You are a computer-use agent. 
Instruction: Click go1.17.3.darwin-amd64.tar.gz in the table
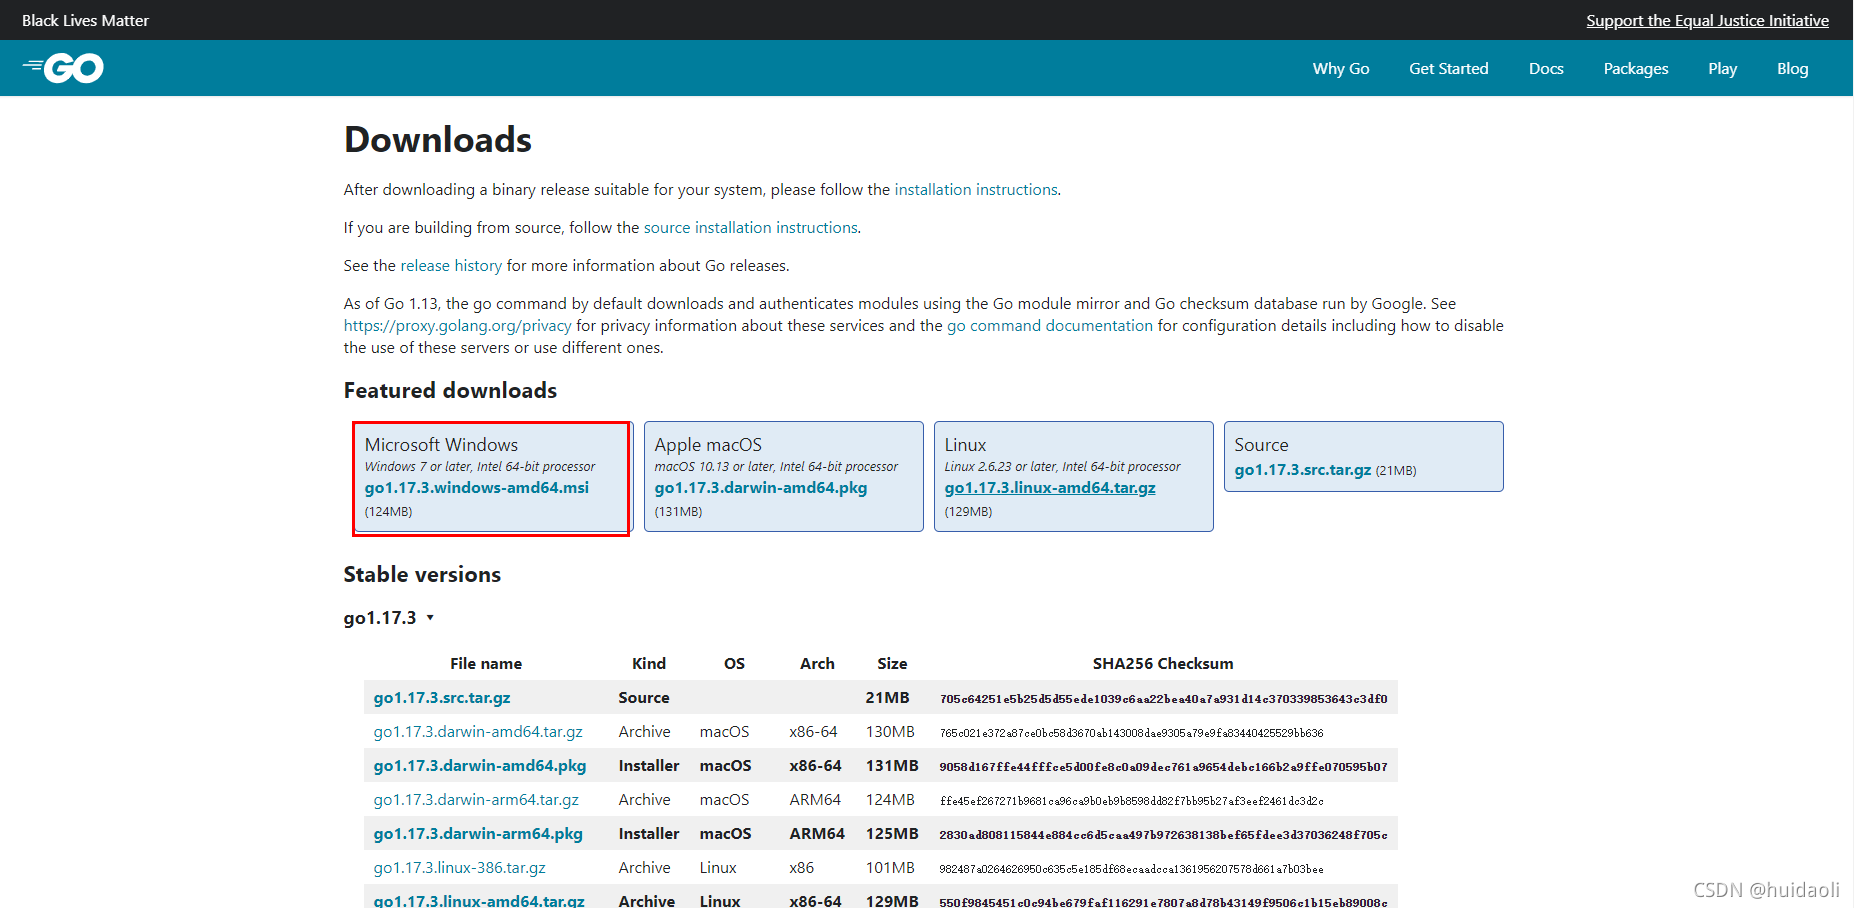point(478,731)
